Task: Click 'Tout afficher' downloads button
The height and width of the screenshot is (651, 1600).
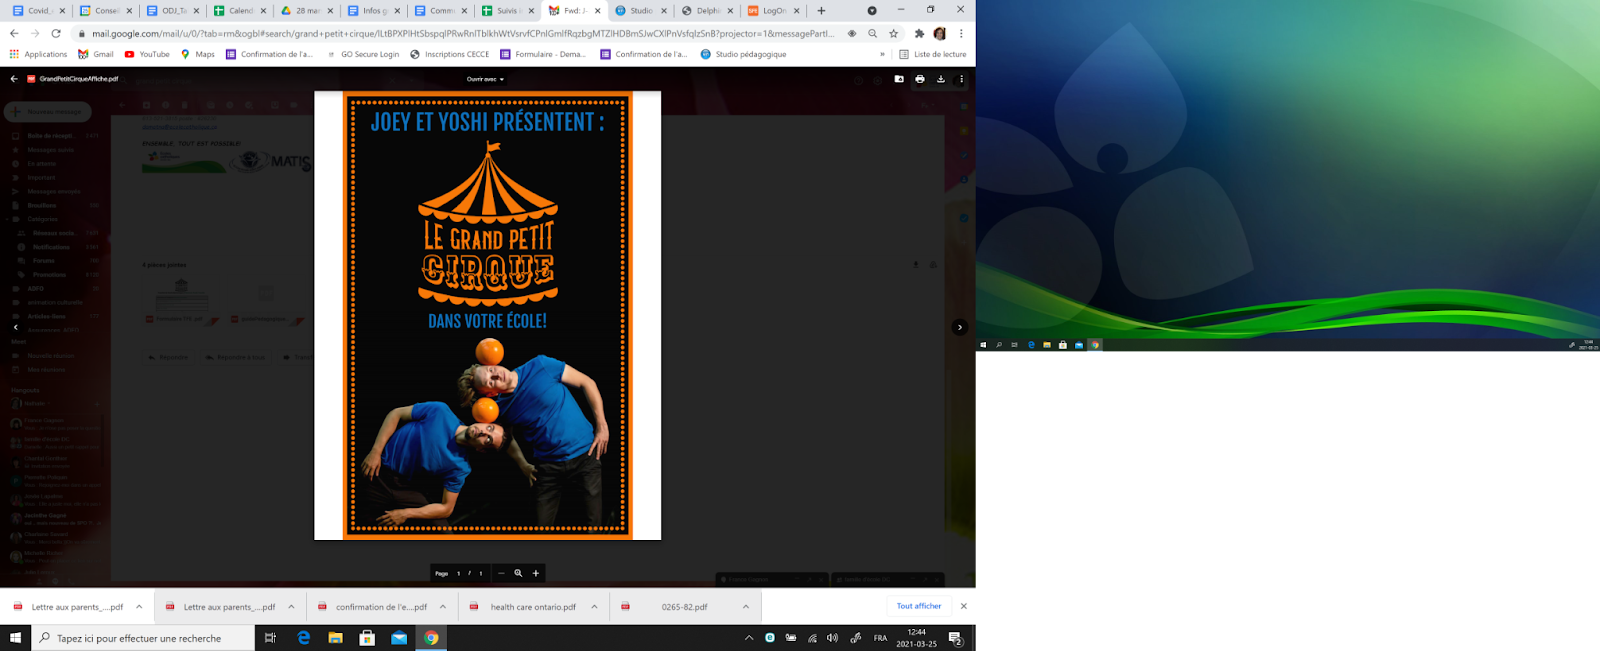Action: click(919, 606)
